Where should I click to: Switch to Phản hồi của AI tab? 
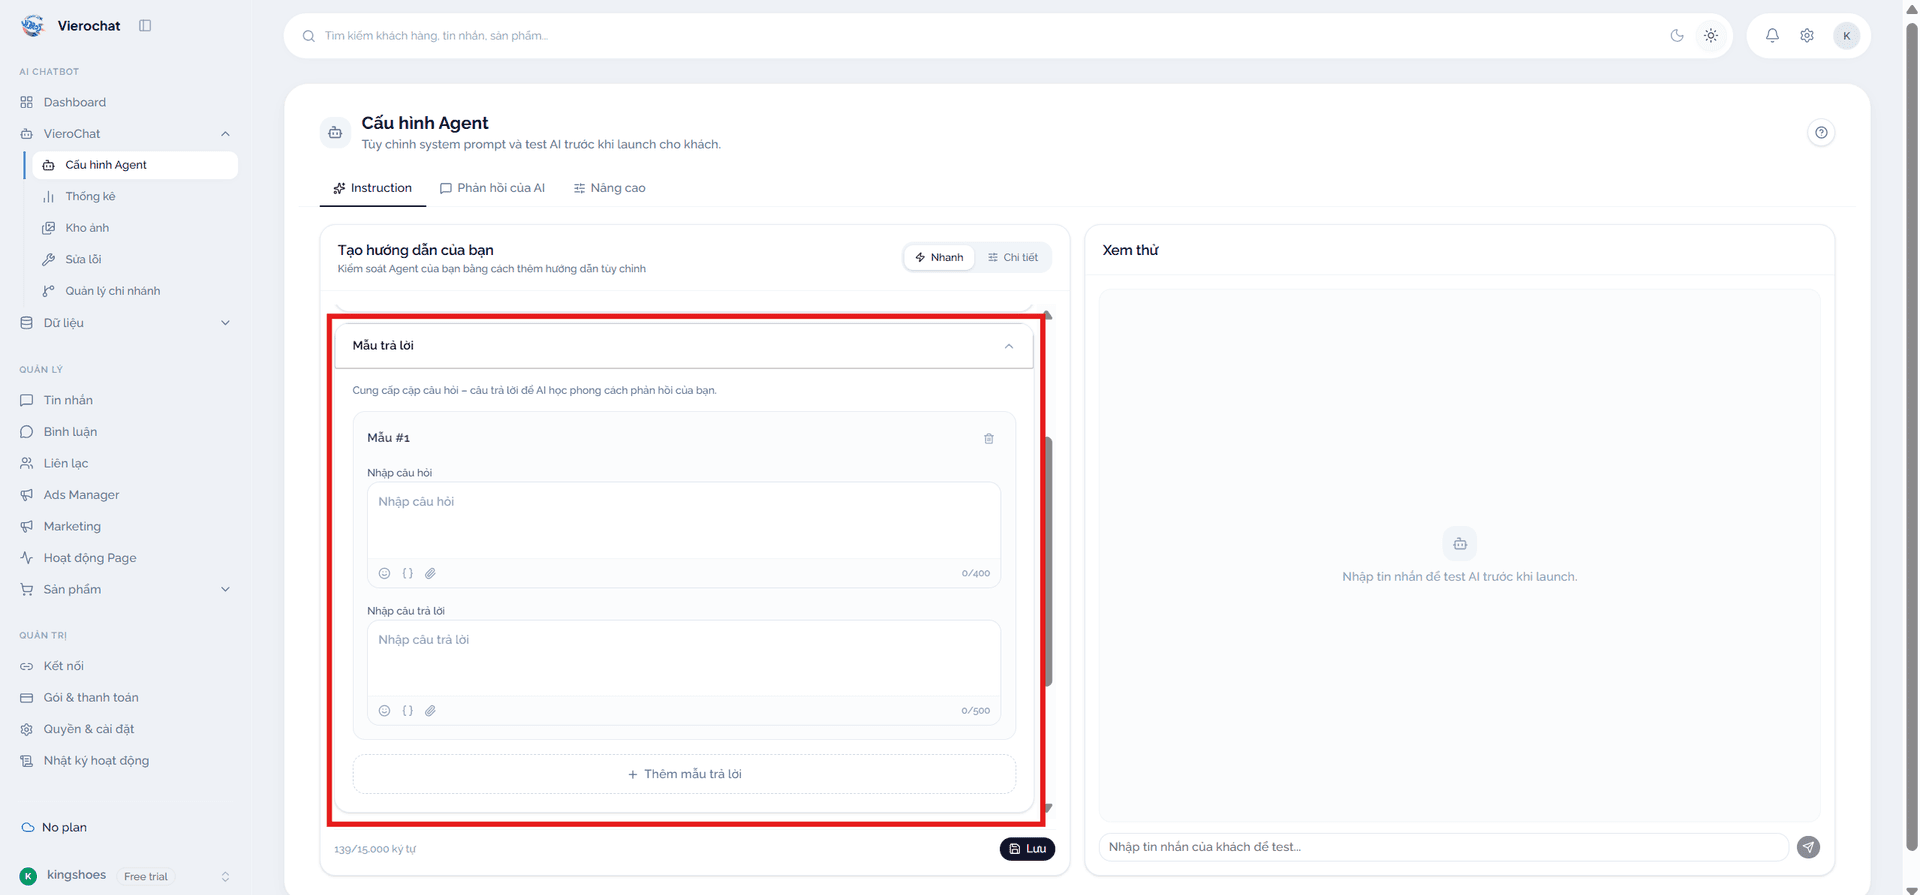[x=492, y=188]
